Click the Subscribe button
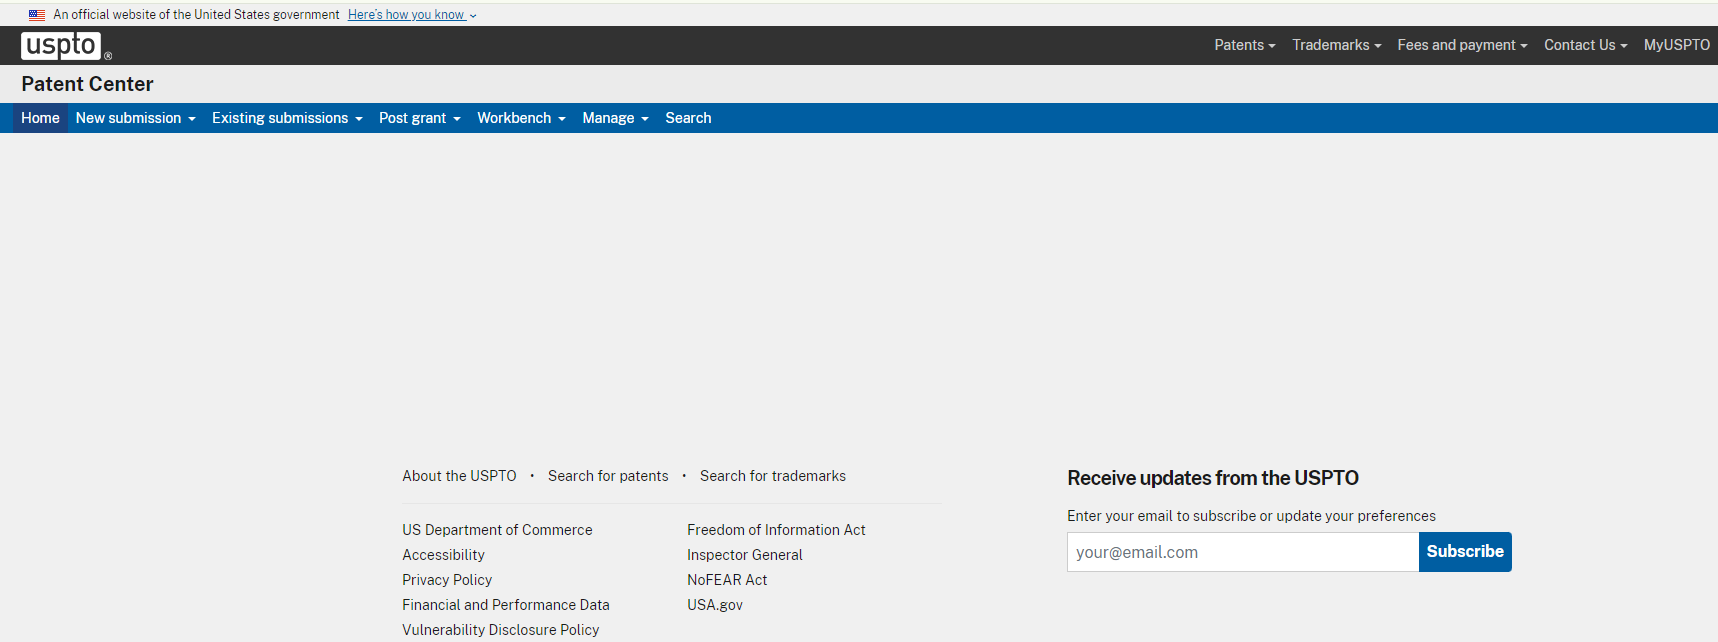Viewport: 1718px width, 642px height. point(1465,552)
